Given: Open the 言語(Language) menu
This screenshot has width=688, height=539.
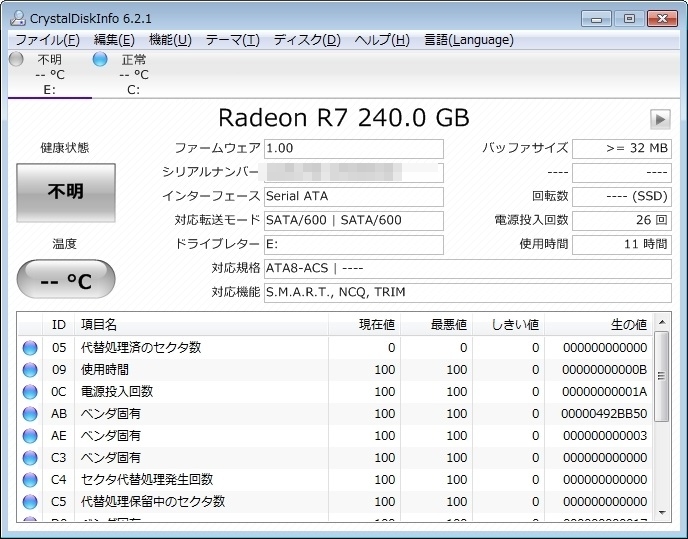Looking at the screenshot, I should (468, 40).
